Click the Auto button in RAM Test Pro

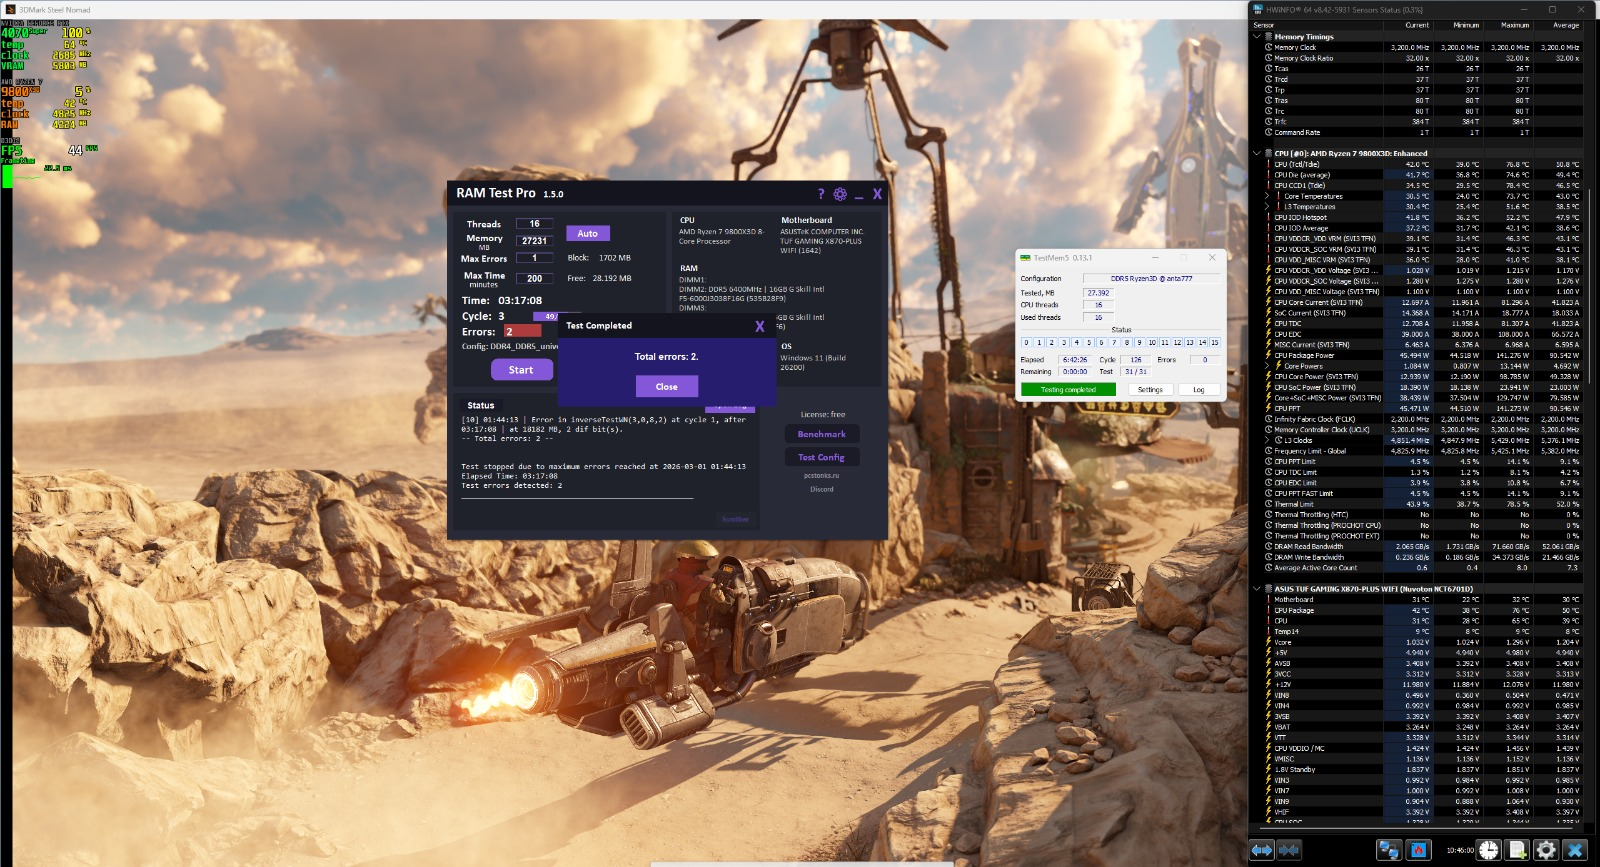click(588, 234)
